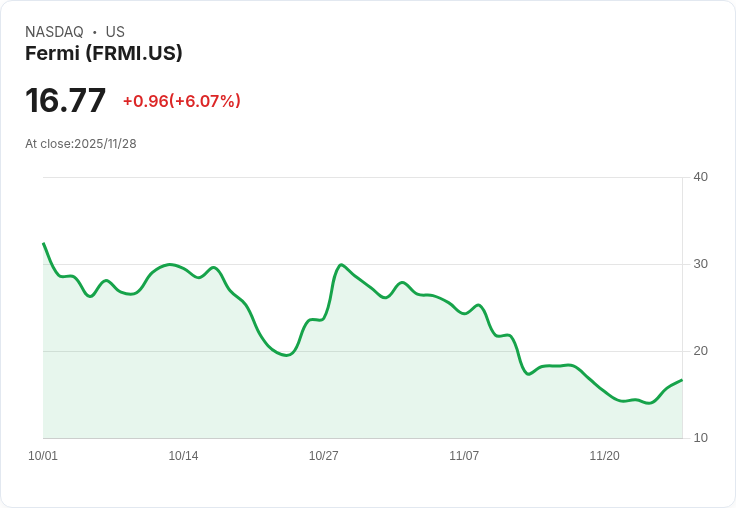Click the price line peak just after 10/27
The image size is (736, 508).
tap(341, 265)
